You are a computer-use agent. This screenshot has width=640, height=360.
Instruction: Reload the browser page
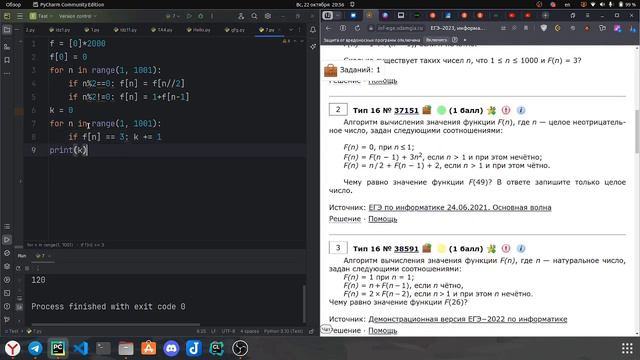click(357, 28)
